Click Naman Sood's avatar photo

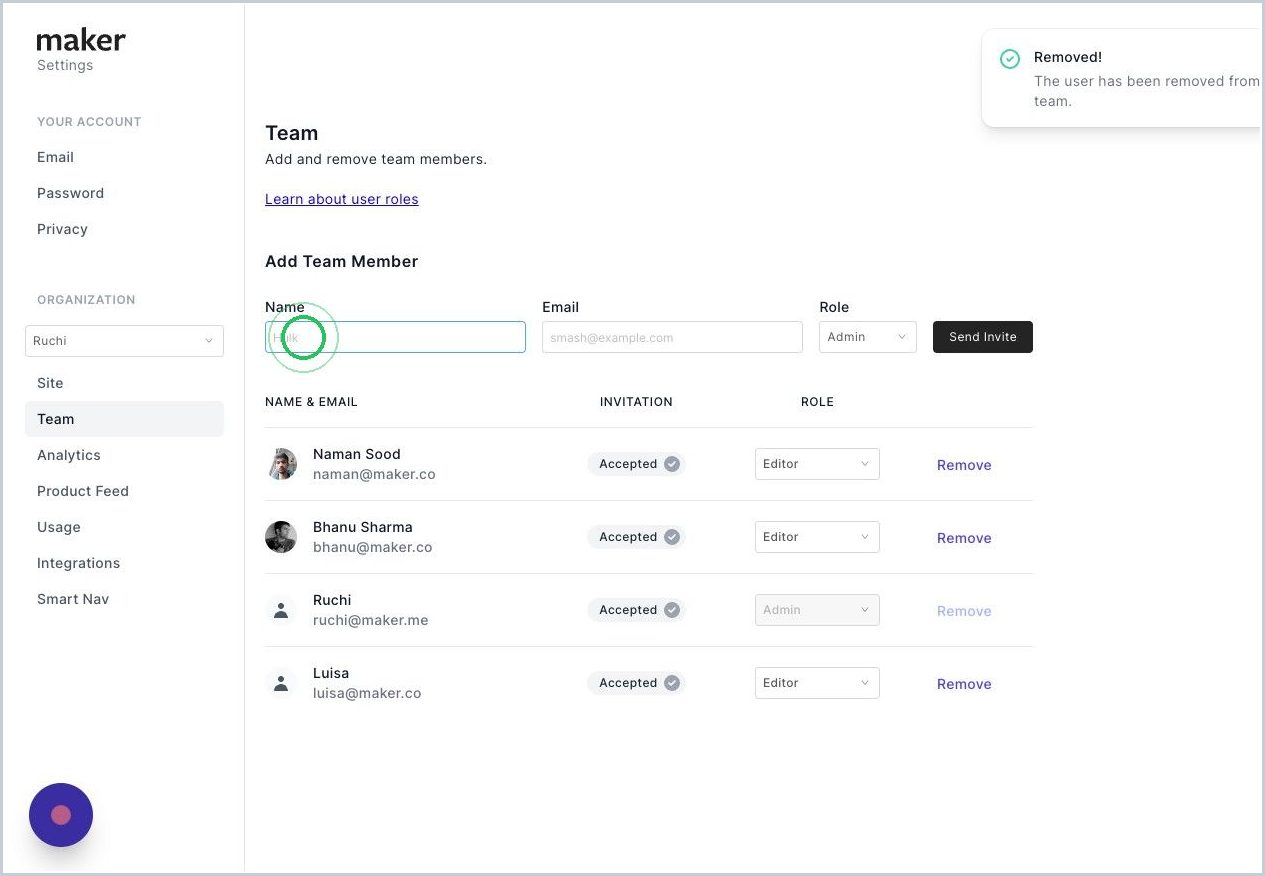(x=281, y=464)
